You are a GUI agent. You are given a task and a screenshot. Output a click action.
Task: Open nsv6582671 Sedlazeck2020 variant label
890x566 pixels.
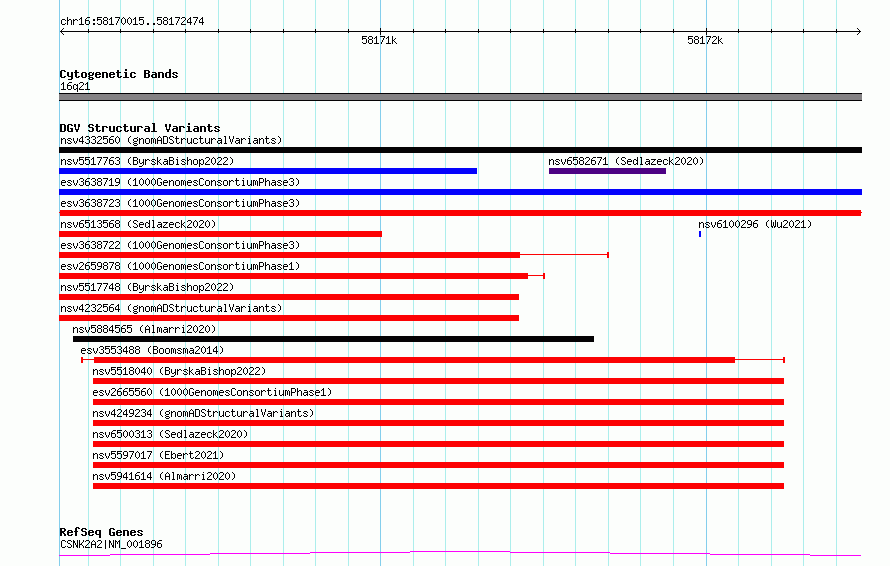[x=626, y=161]
